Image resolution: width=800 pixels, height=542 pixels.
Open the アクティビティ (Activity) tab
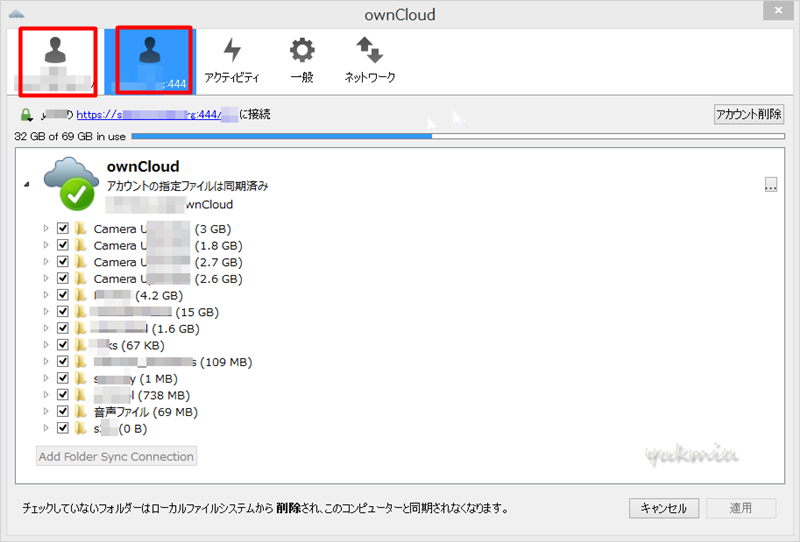[232, 61]
